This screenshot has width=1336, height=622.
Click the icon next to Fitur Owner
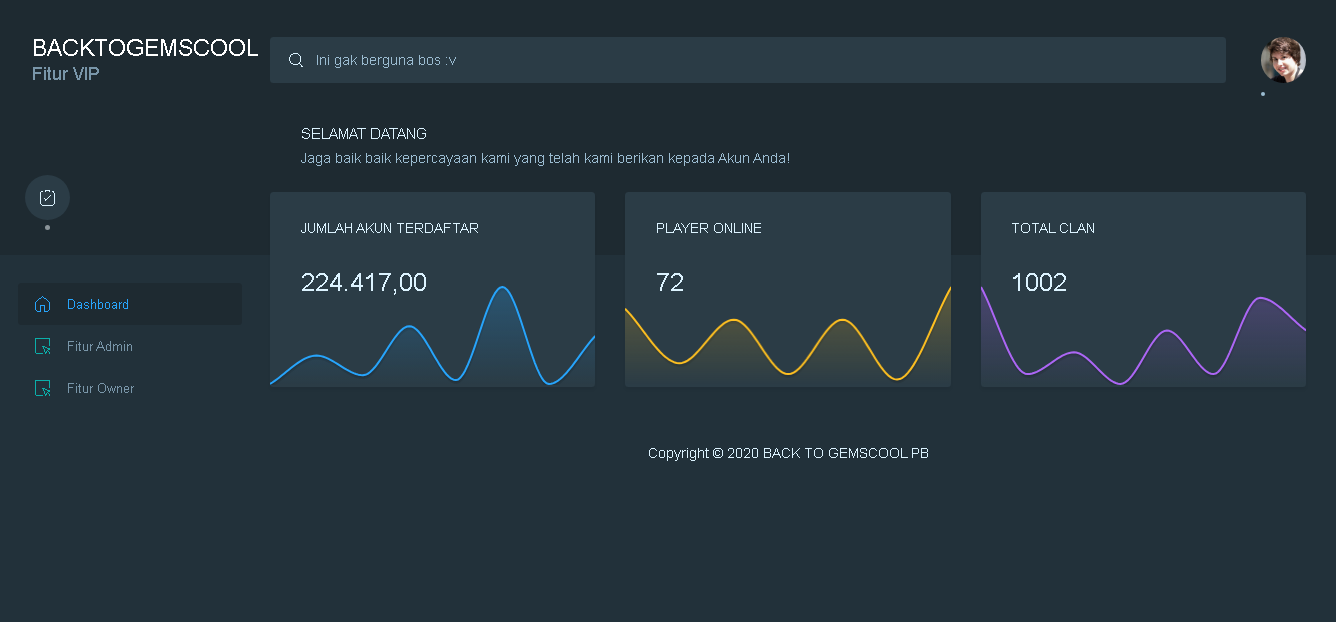(x=42, y=388)
